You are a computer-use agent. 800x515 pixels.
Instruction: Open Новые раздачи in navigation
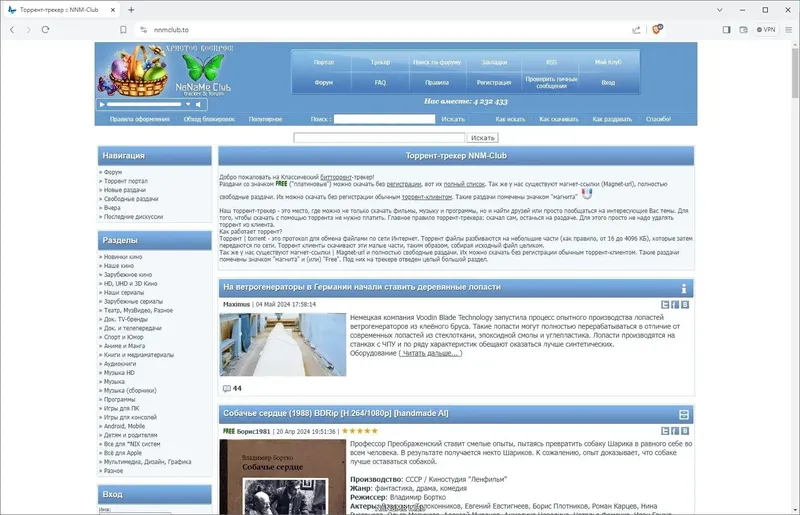click(124, 190)
